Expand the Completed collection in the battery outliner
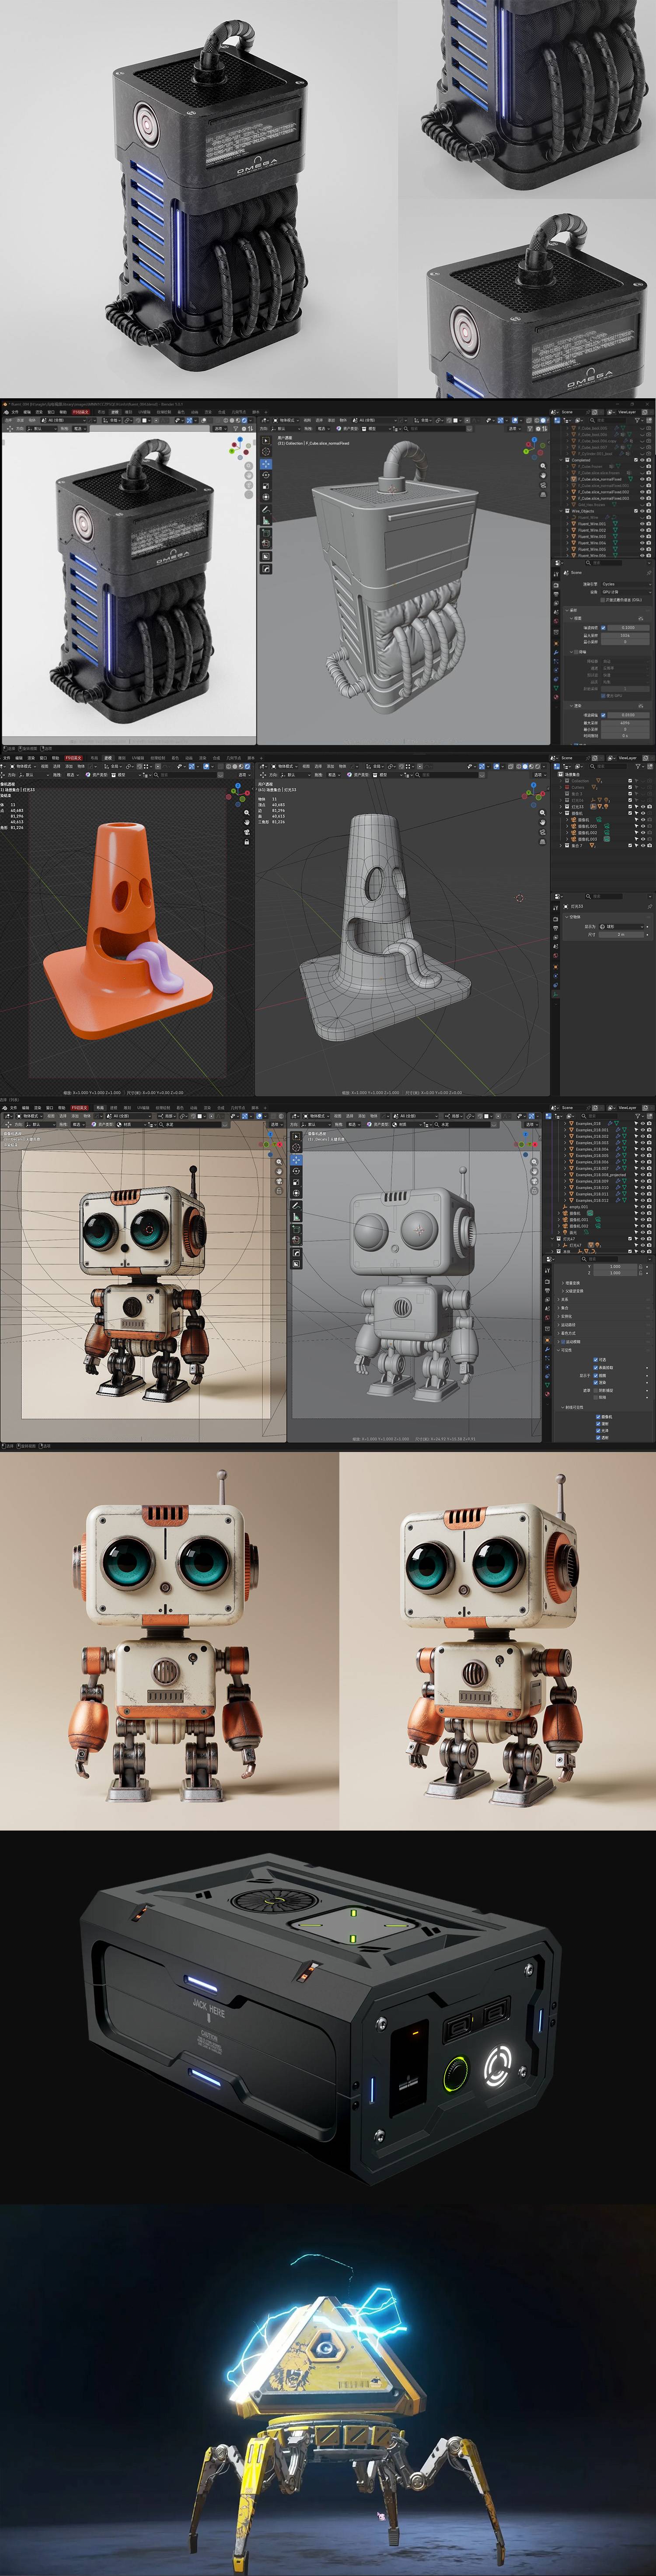The width and height of the screenshot is (656, 2576). pos(562,460)
